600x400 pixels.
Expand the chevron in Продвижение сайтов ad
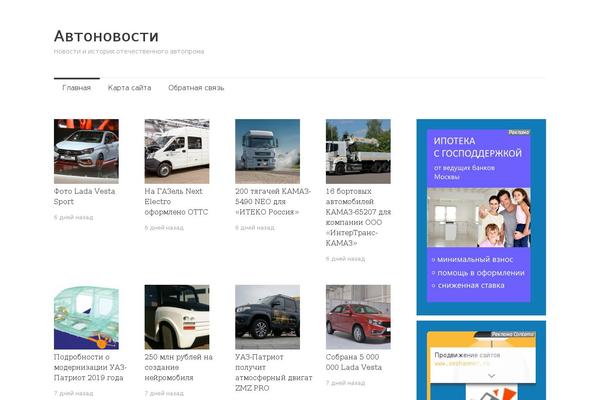click(x=492, y=376)
